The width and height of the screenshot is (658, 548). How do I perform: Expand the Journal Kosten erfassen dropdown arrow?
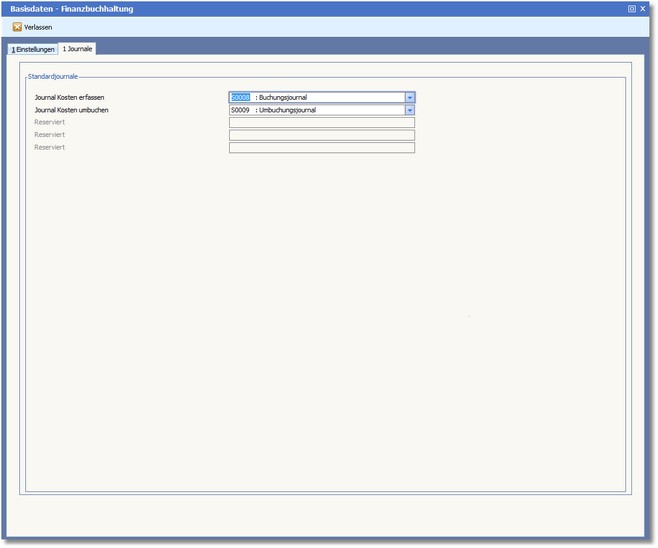[410, 97]
